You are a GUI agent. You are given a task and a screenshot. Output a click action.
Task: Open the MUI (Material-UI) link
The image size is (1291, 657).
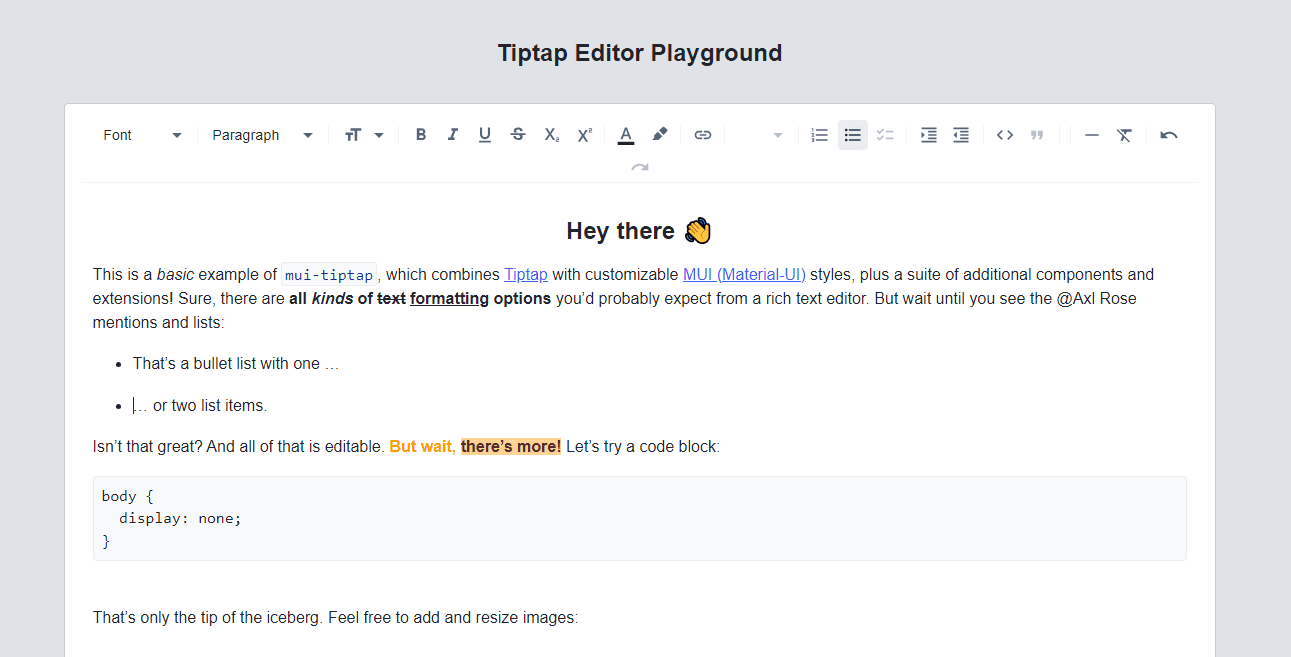744,274
